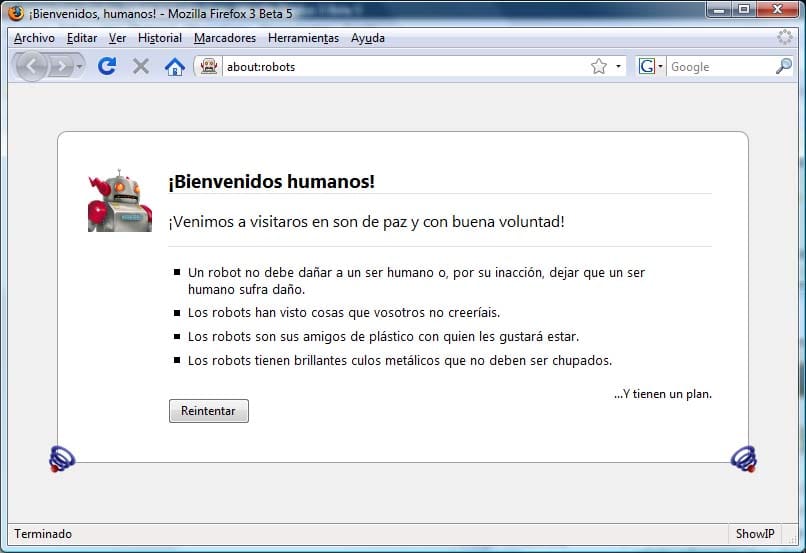Expand the address bar history dropdown

pyautogui.click(x=618, y=66)
